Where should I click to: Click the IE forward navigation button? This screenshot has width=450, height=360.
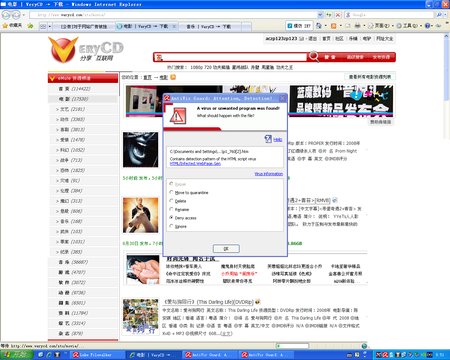pos(16,15)
